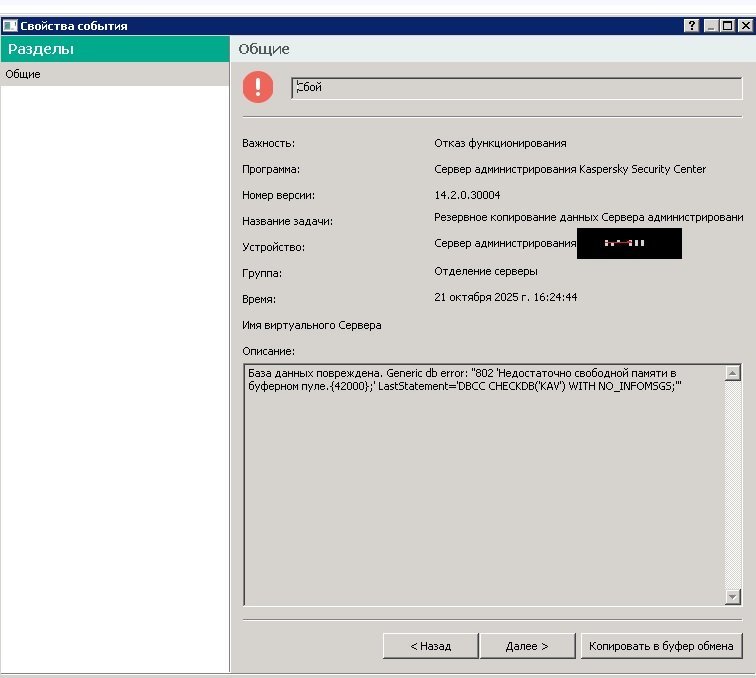Click the Отделение серверы group value
Viewport: 756px width, 678px height.
[486, 271]
